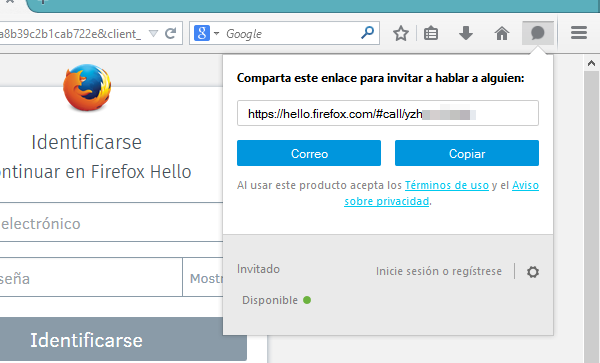Toggle the Firefox Hello chat bubble icon
Viewport: 600px width, 363px height.
pyautogui.click(x=538, y=33)
